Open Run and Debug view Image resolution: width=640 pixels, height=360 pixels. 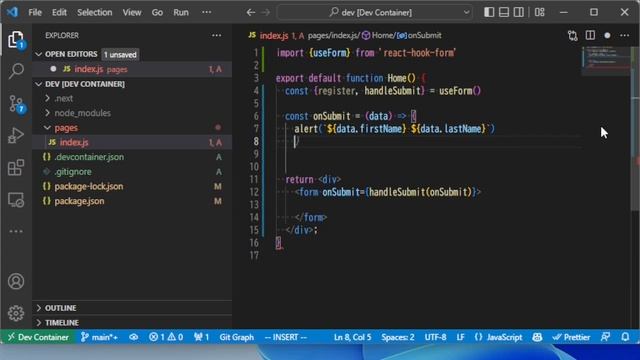[16, 136]
